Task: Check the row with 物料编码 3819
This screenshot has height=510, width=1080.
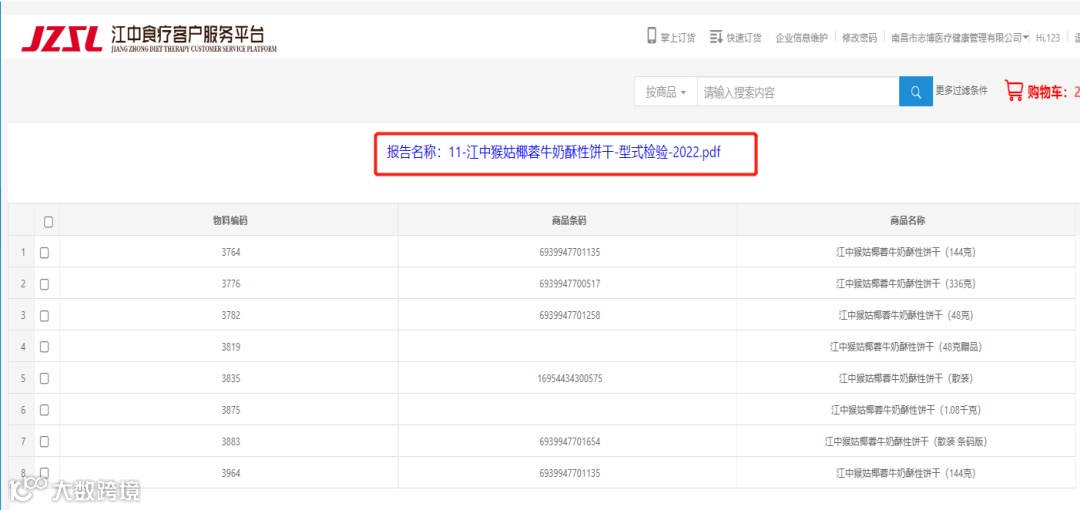Action: coord(44,347)
